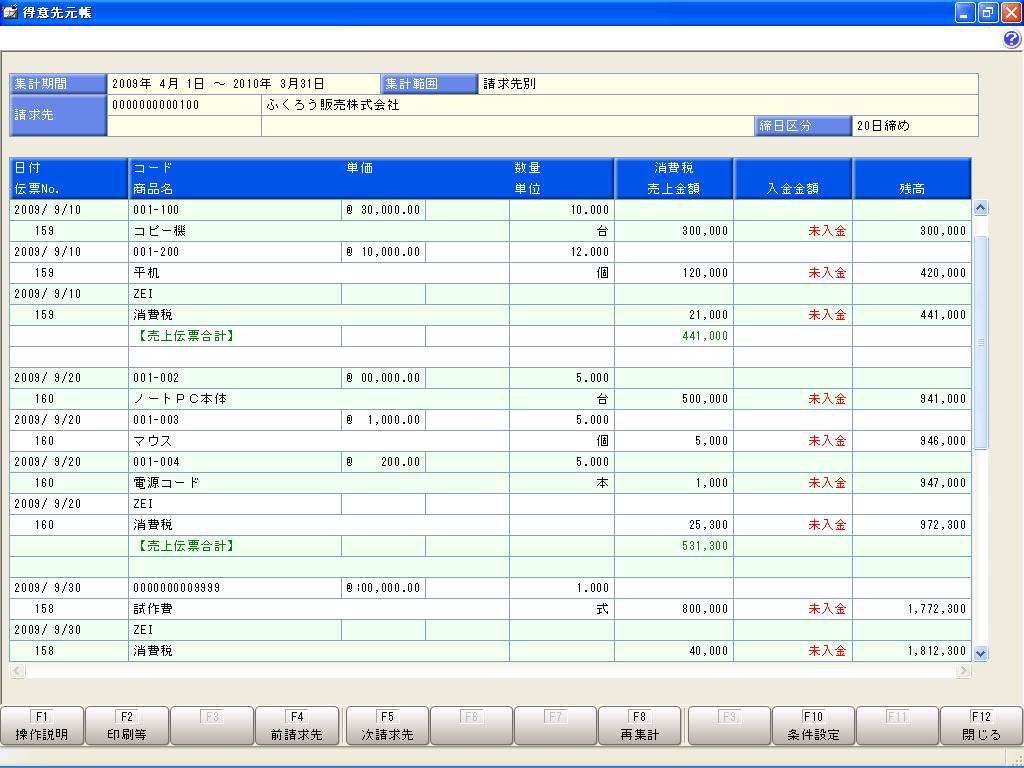Click unit price @ 30,000.00
Viewport: 1024px width, 768px height.
[383, 210]
